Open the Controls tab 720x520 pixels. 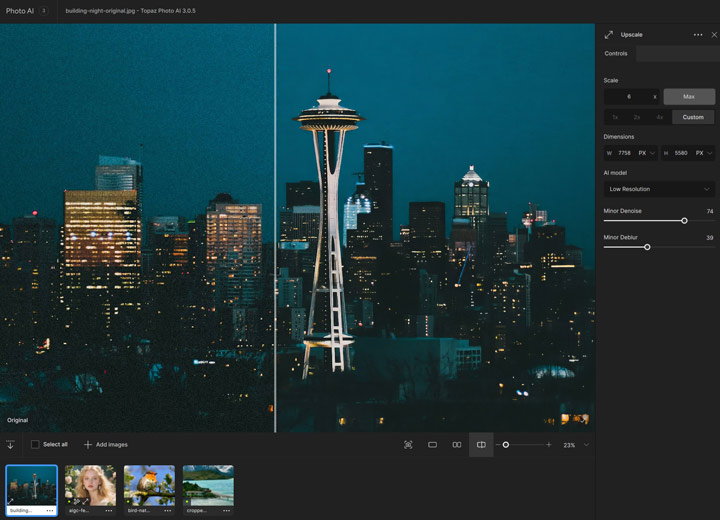(x=616, y=54)
